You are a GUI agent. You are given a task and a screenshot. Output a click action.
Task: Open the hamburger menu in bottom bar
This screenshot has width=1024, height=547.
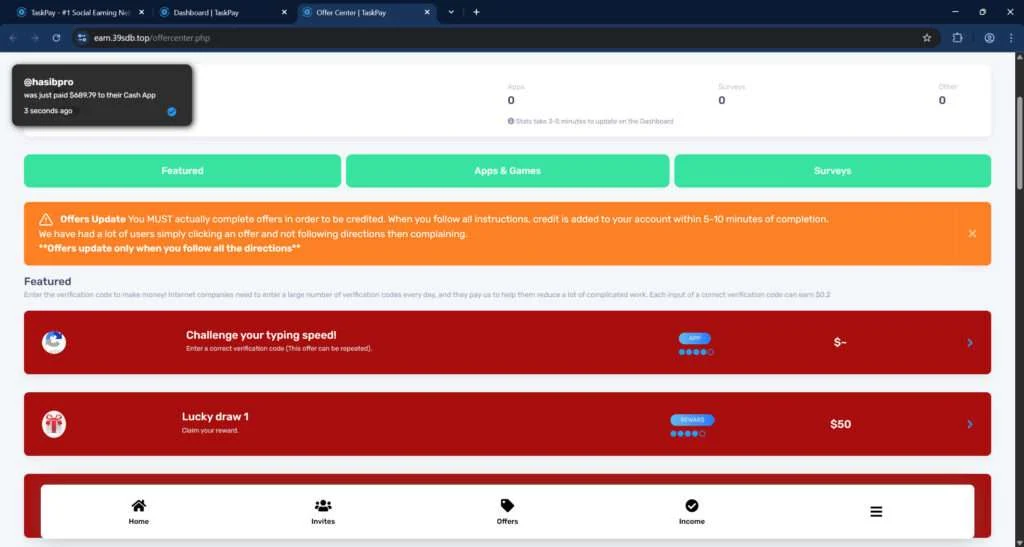[x=876, y=512]
